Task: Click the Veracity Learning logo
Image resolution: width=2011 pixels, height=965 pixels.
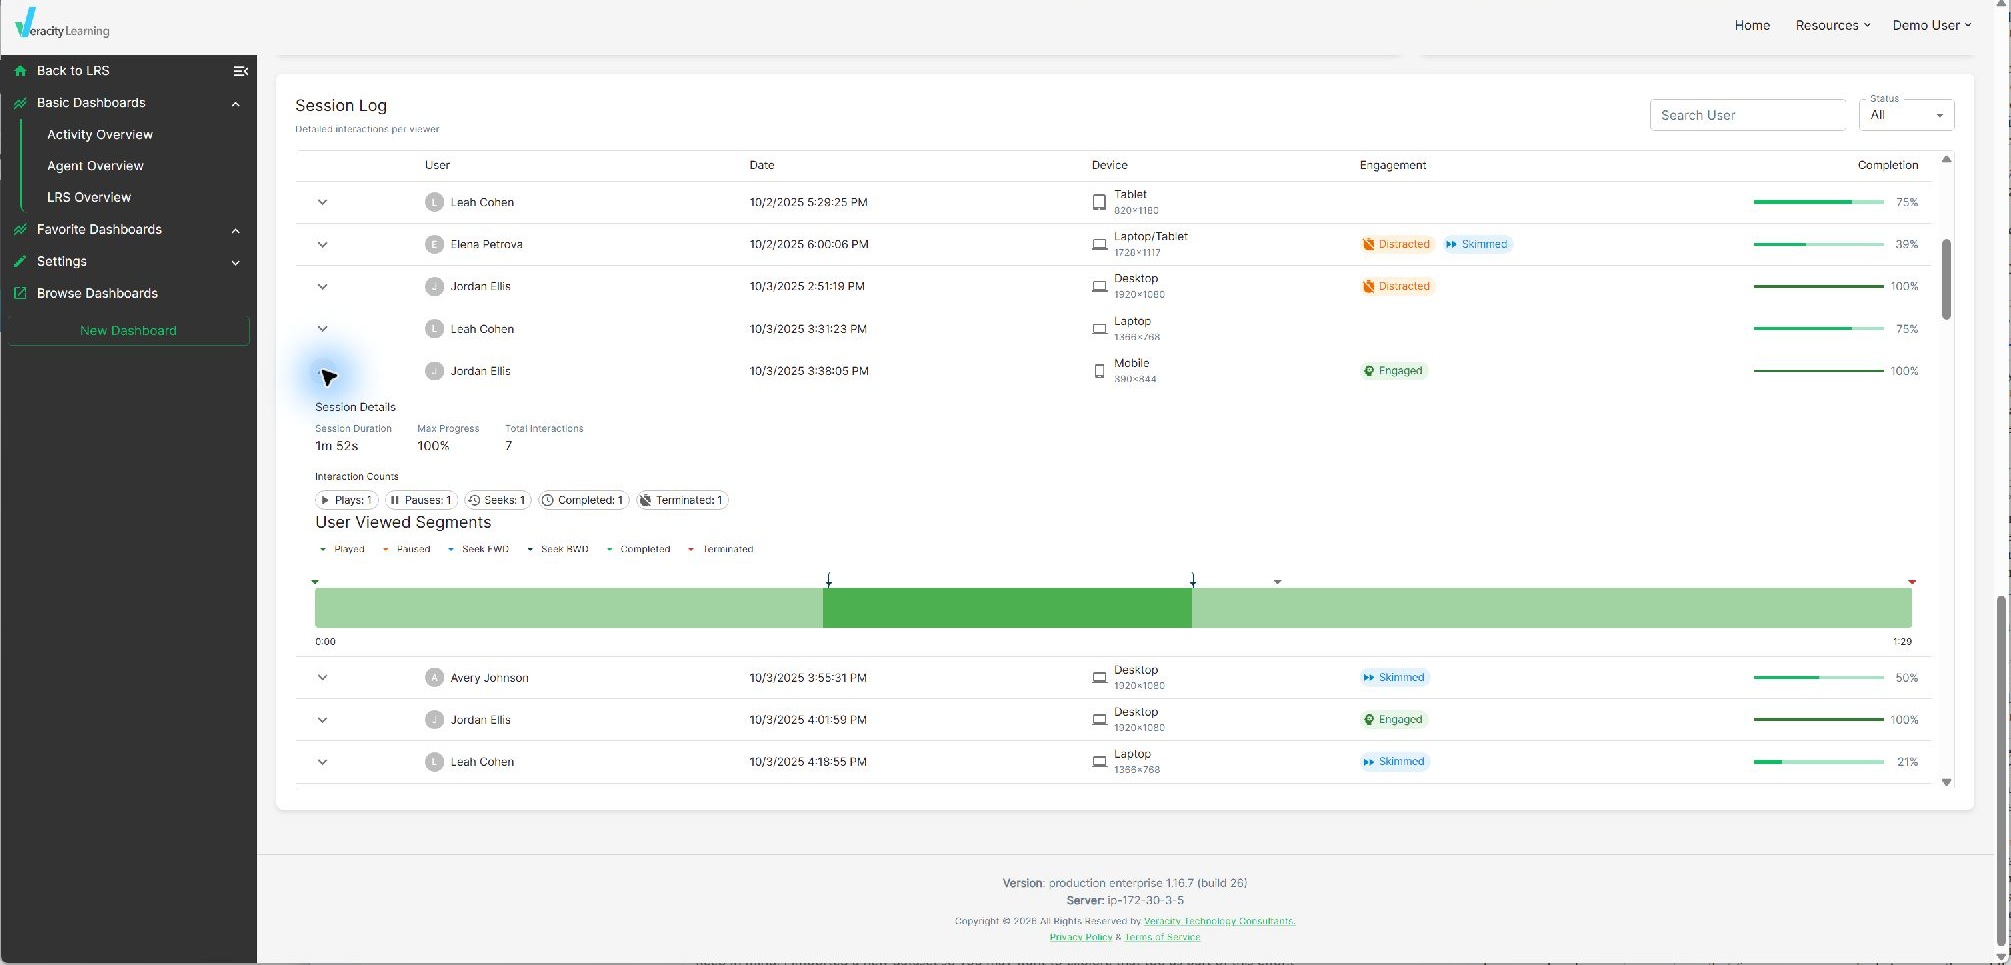Action: (62, 24)
